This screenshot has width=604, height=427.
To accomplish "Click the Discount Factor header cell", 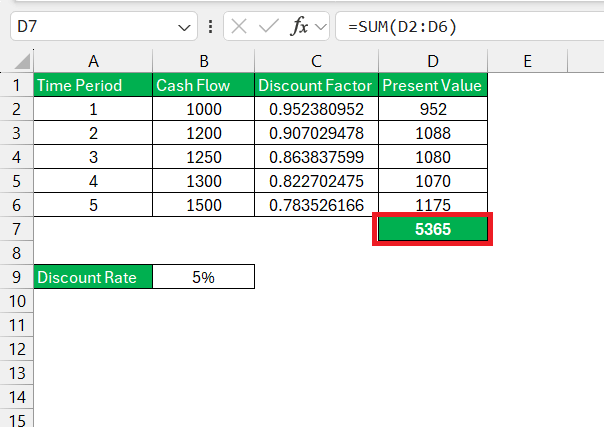I will pos(317,85).
